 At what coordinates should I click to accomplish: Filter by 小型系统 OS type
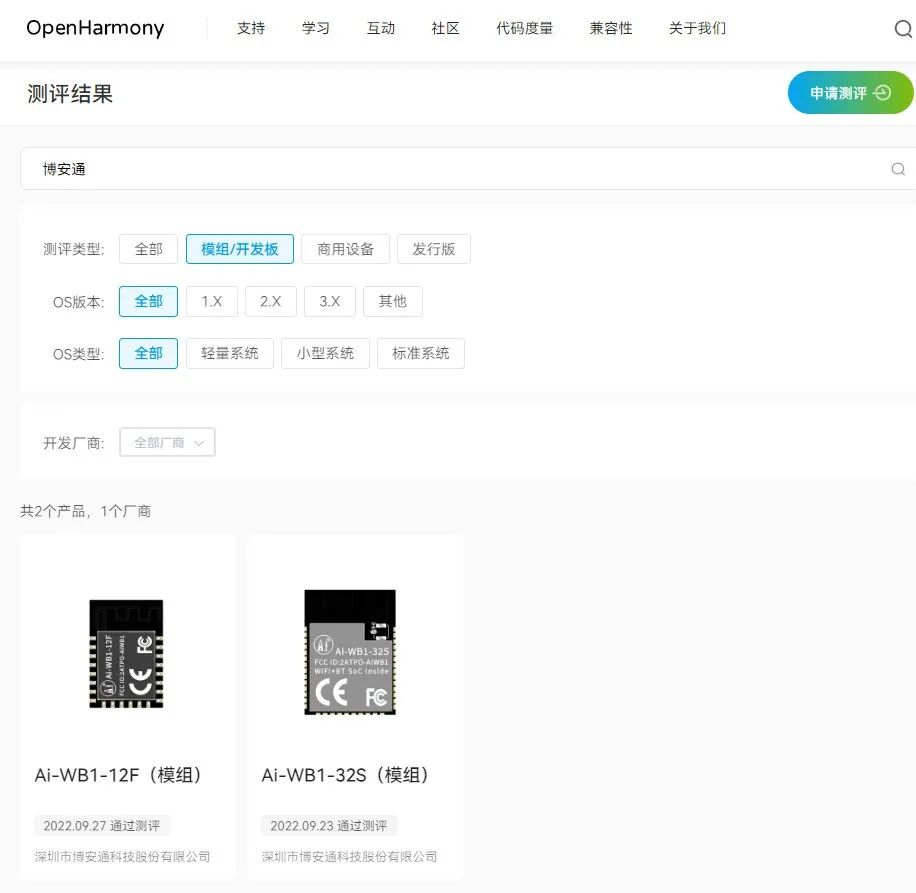coord(325,353)
